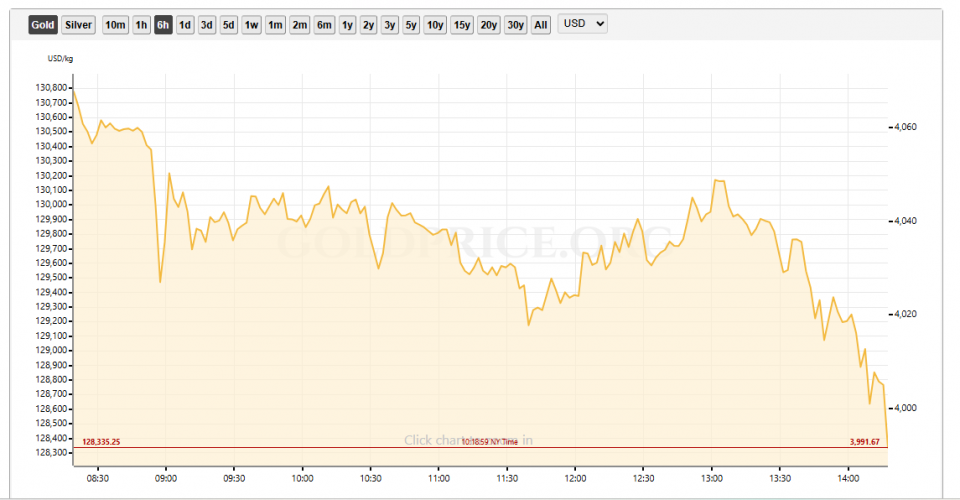Display All available price history
The image size is (960, 500).
pyautogui.click(x=540, y=25)
